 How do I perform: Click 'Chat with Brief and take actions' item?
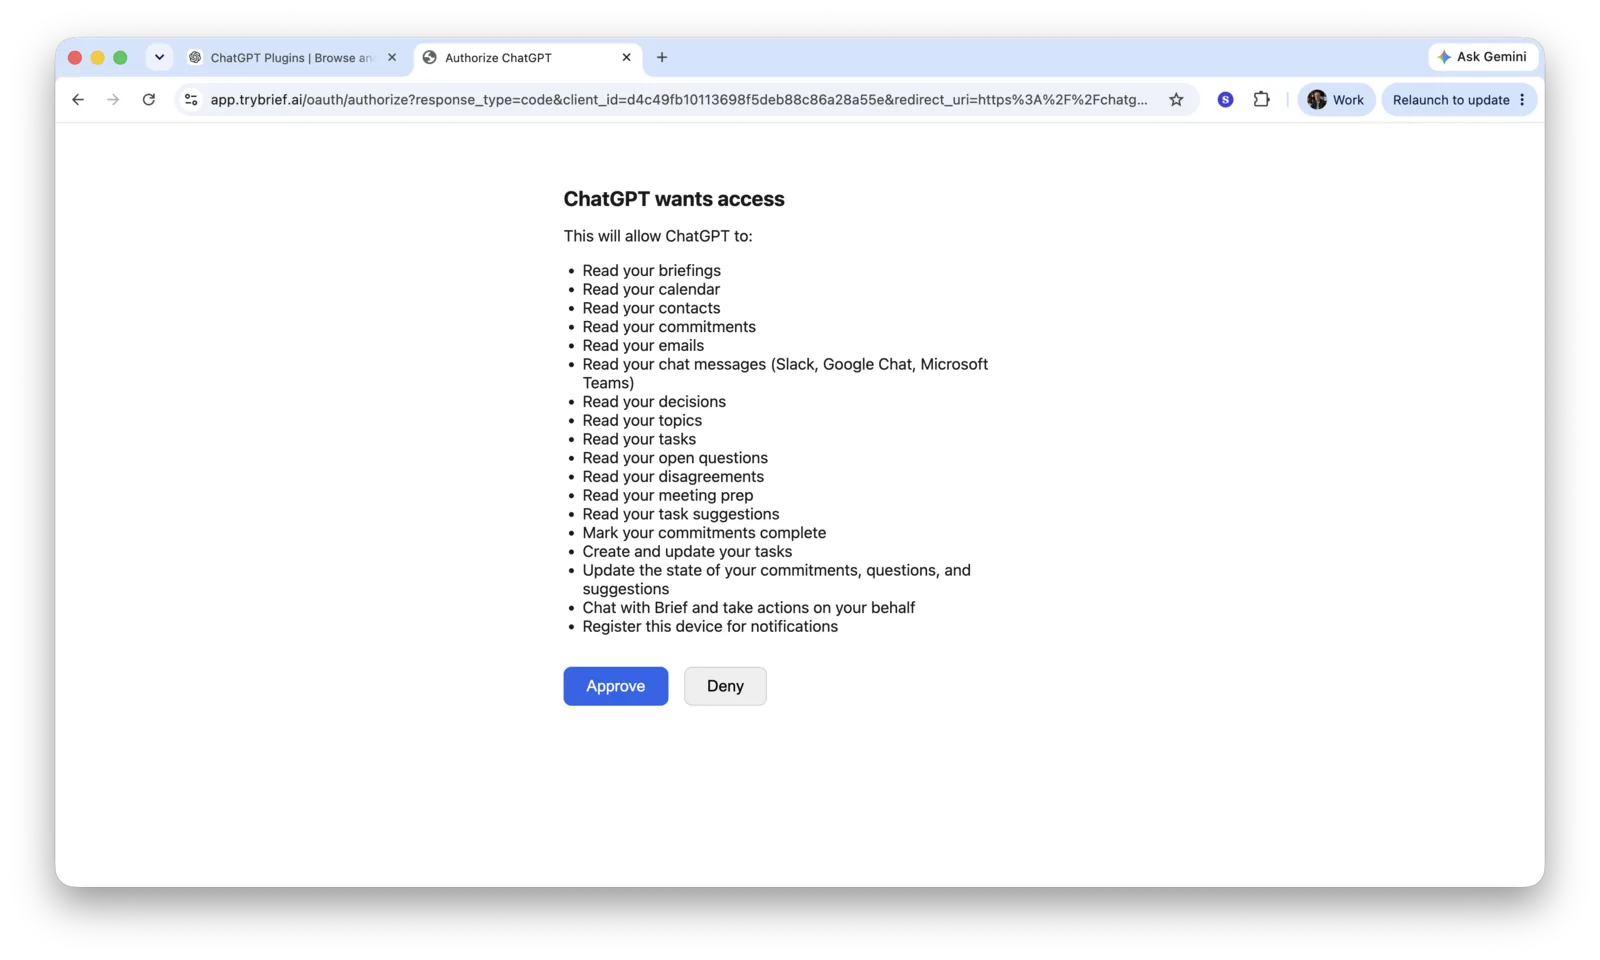pos(749,608)
